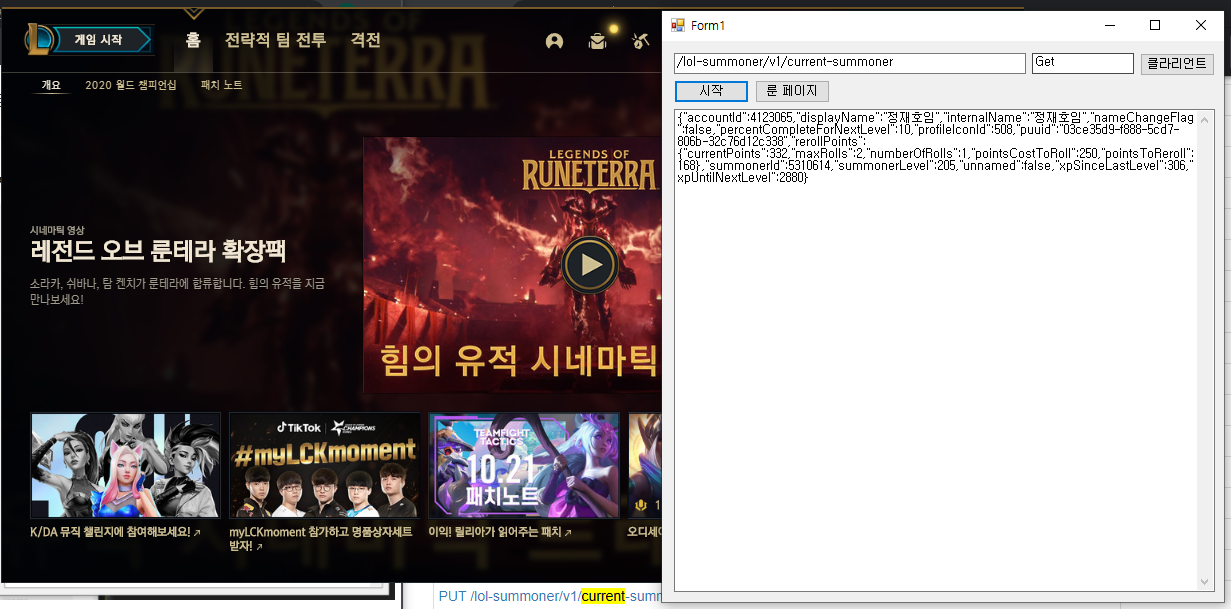Switch to the 홈 tab
1231x609 pixels.
click(x=193, y=40)
